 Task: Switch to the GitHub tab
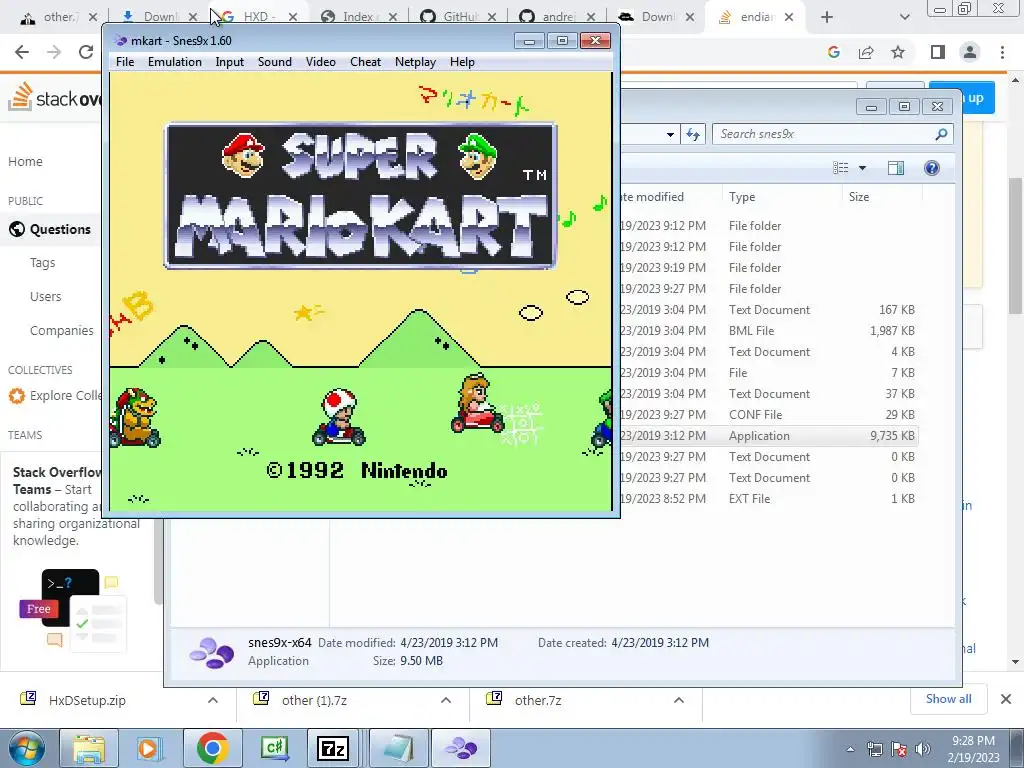459,17
